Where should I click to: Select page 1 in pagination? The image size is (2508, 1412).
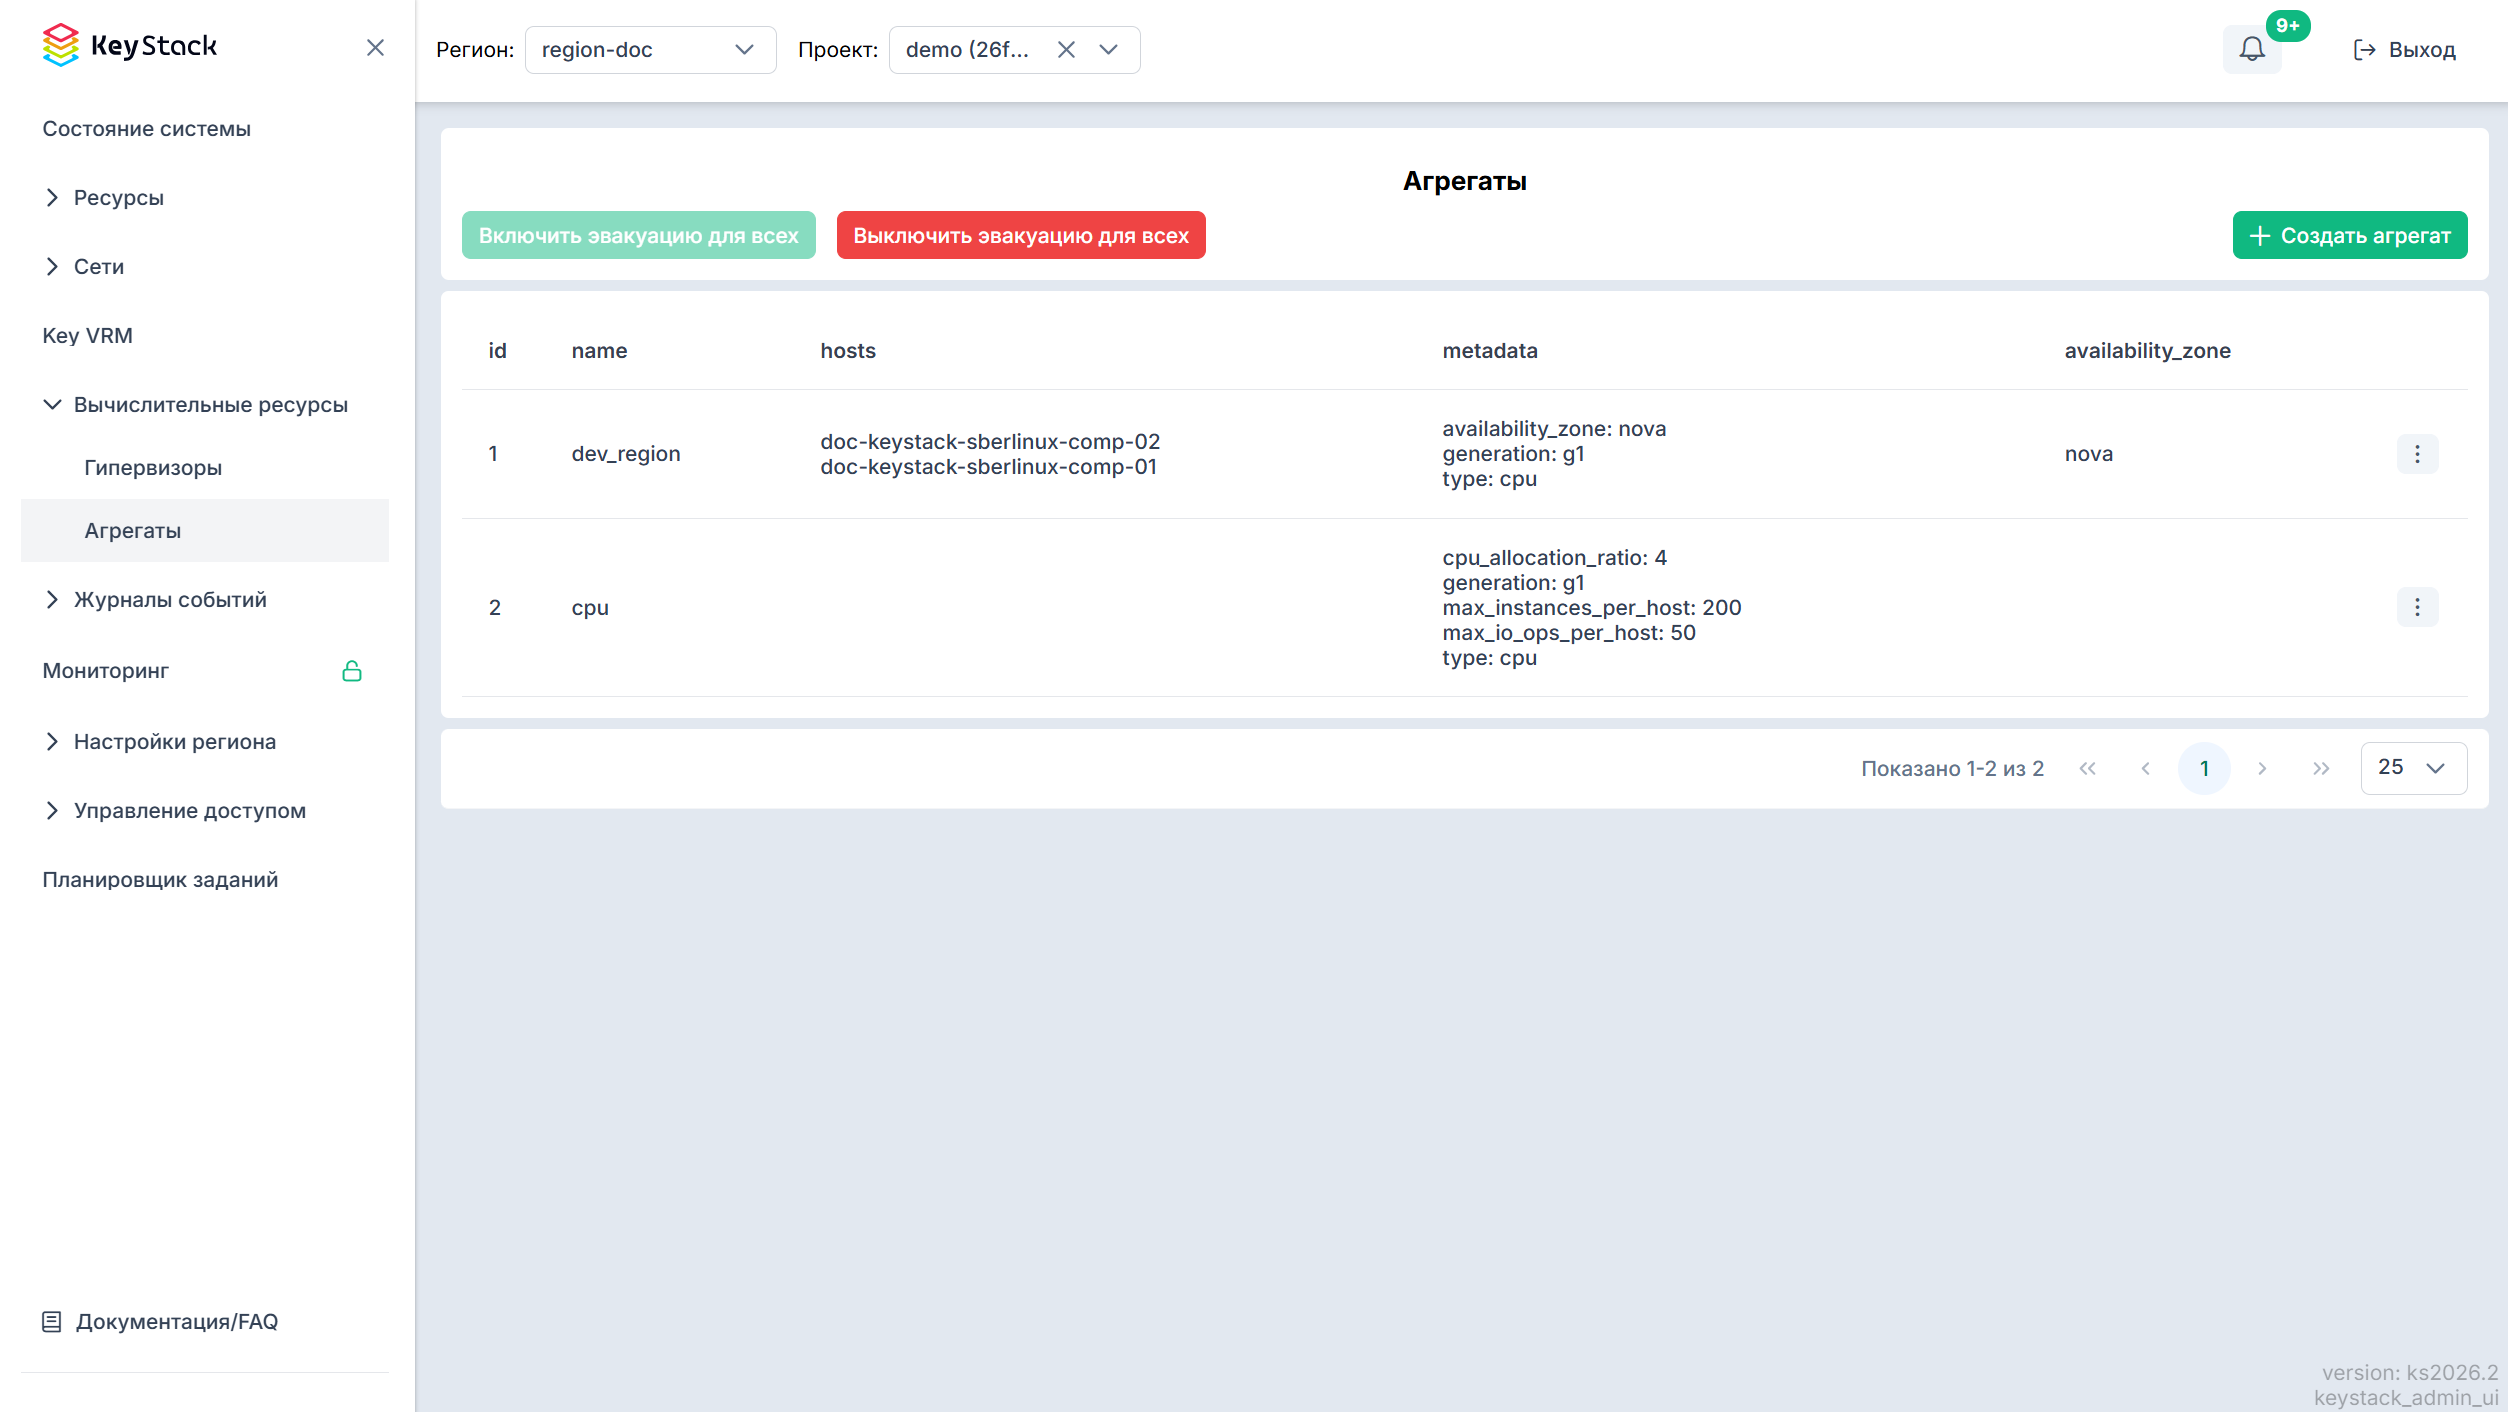click(x=2203, y=769)
